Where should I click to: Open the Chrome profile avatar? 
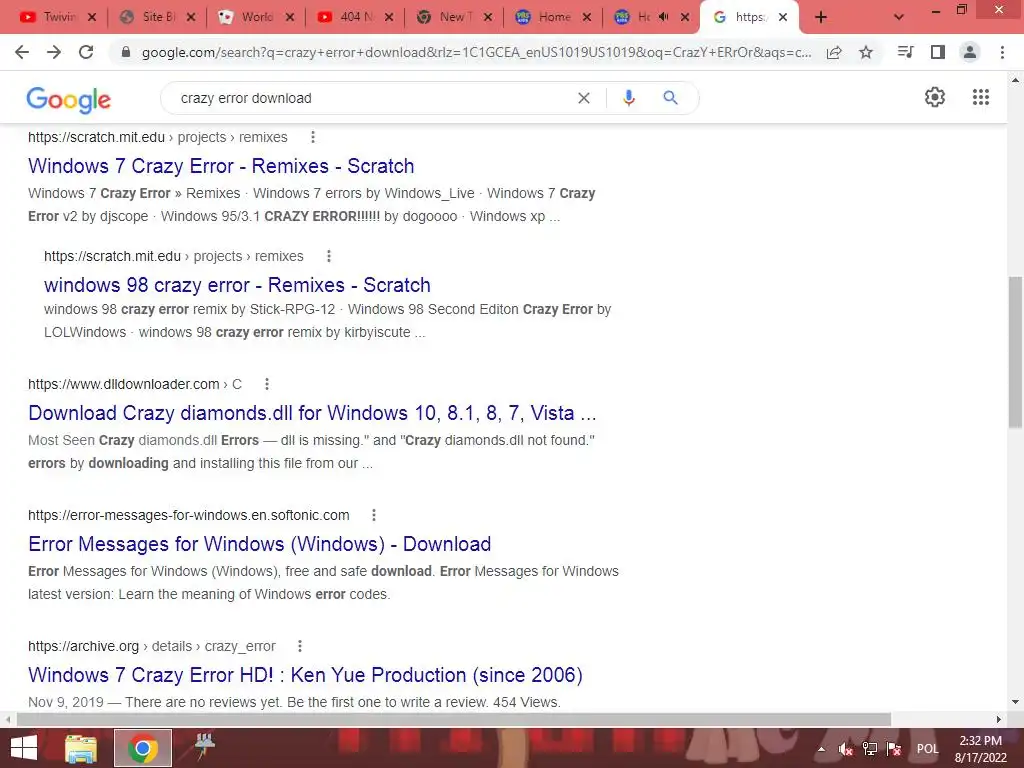970,52
